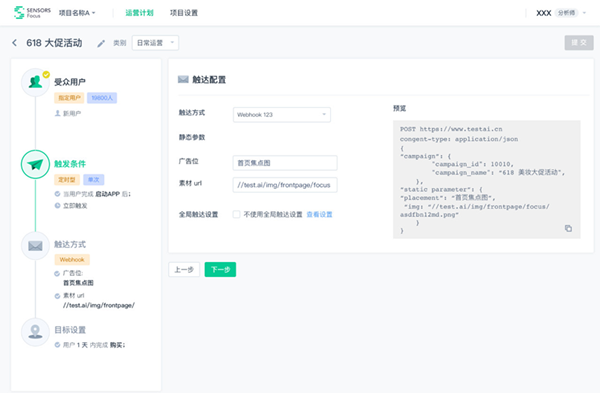Click the check icon beside 用户 1 天 goal
Screen dimensions: 600x393
(57, 345)
